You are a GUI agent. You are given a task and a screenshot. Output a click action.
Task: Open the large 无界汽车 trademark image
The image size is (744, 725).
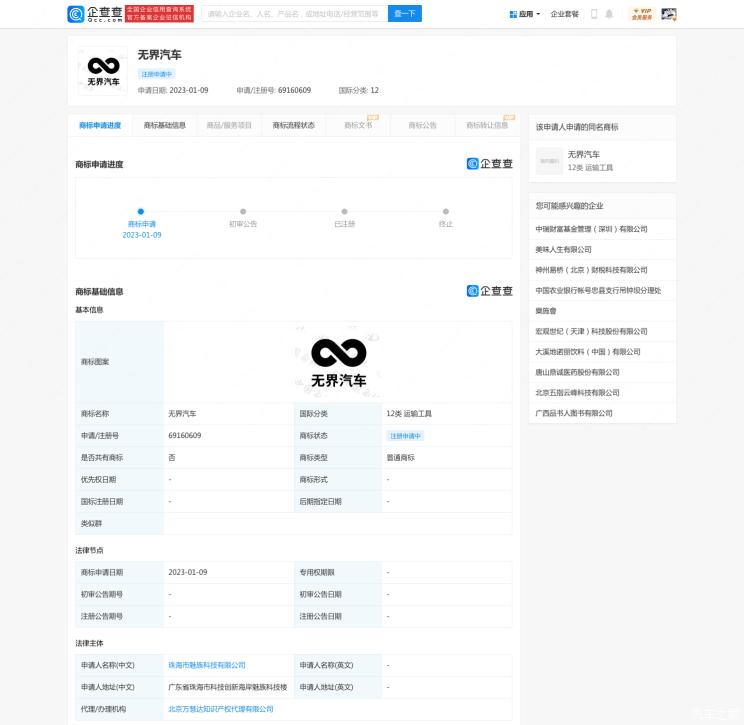(x=338, y=361)
